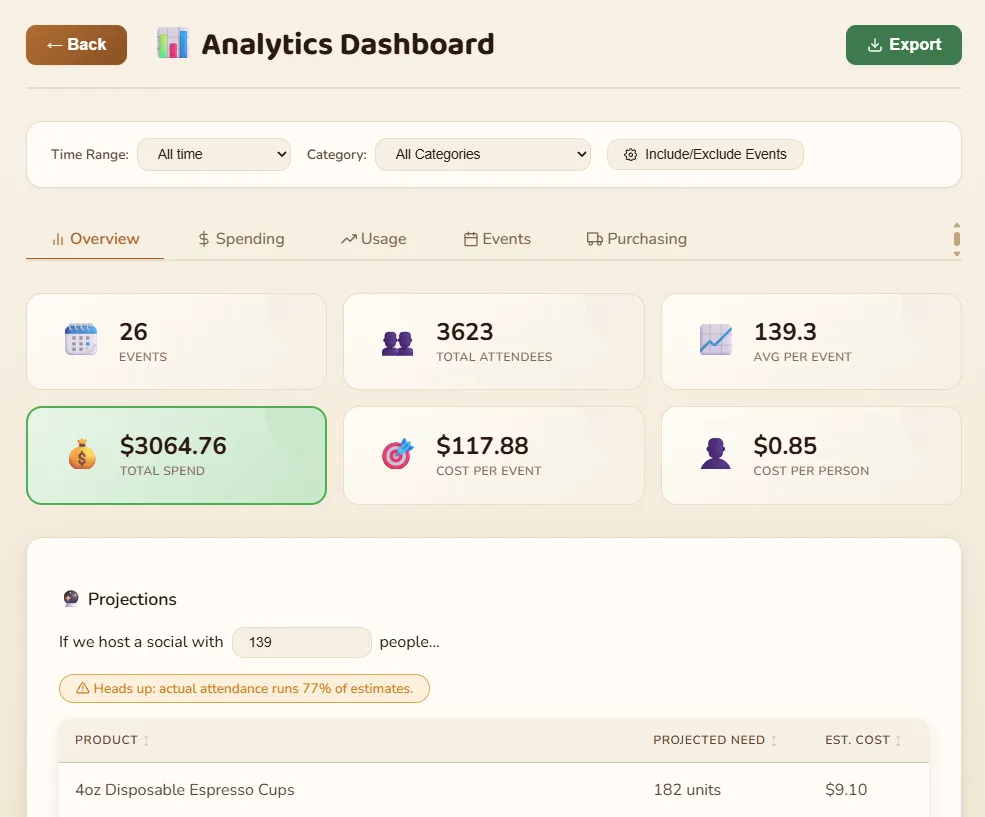Switch to the Purchasing tab
Viewport: 985px width, 817px height.
pyautogui.click(x=636, y=239)
